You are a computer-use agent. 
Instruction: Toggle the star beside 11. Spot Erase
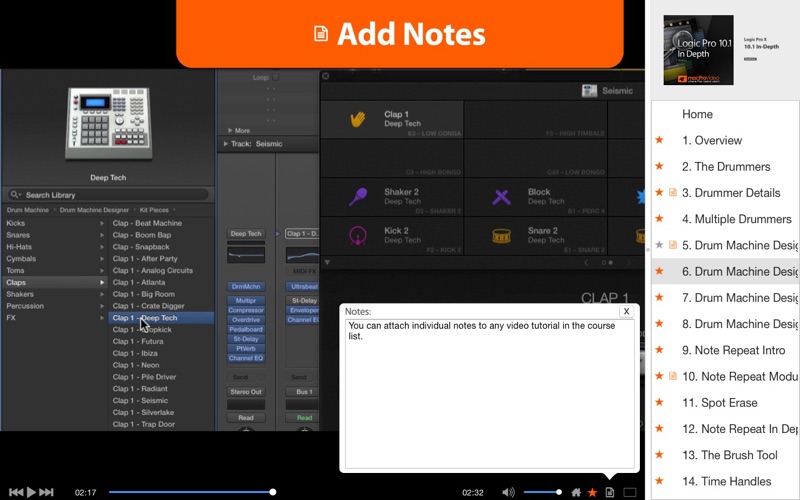click(x=659, y=402)
